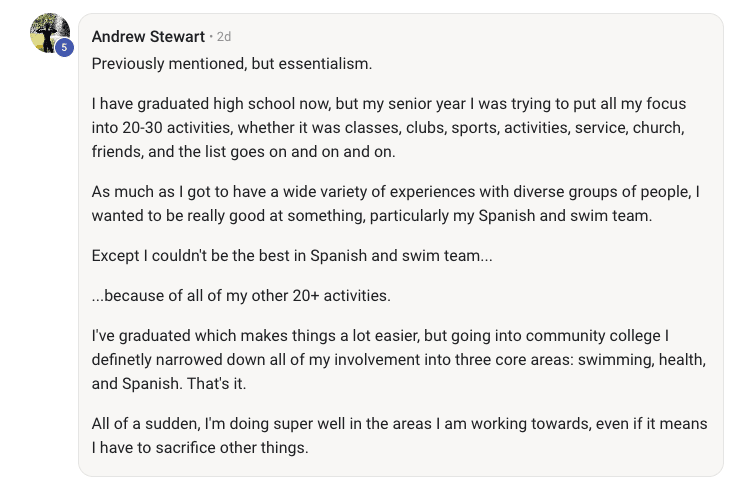Screen dimensions: 748x483
Task: Click the paragraph starting "All of a sudden"
Action: [x=400, y=435]
